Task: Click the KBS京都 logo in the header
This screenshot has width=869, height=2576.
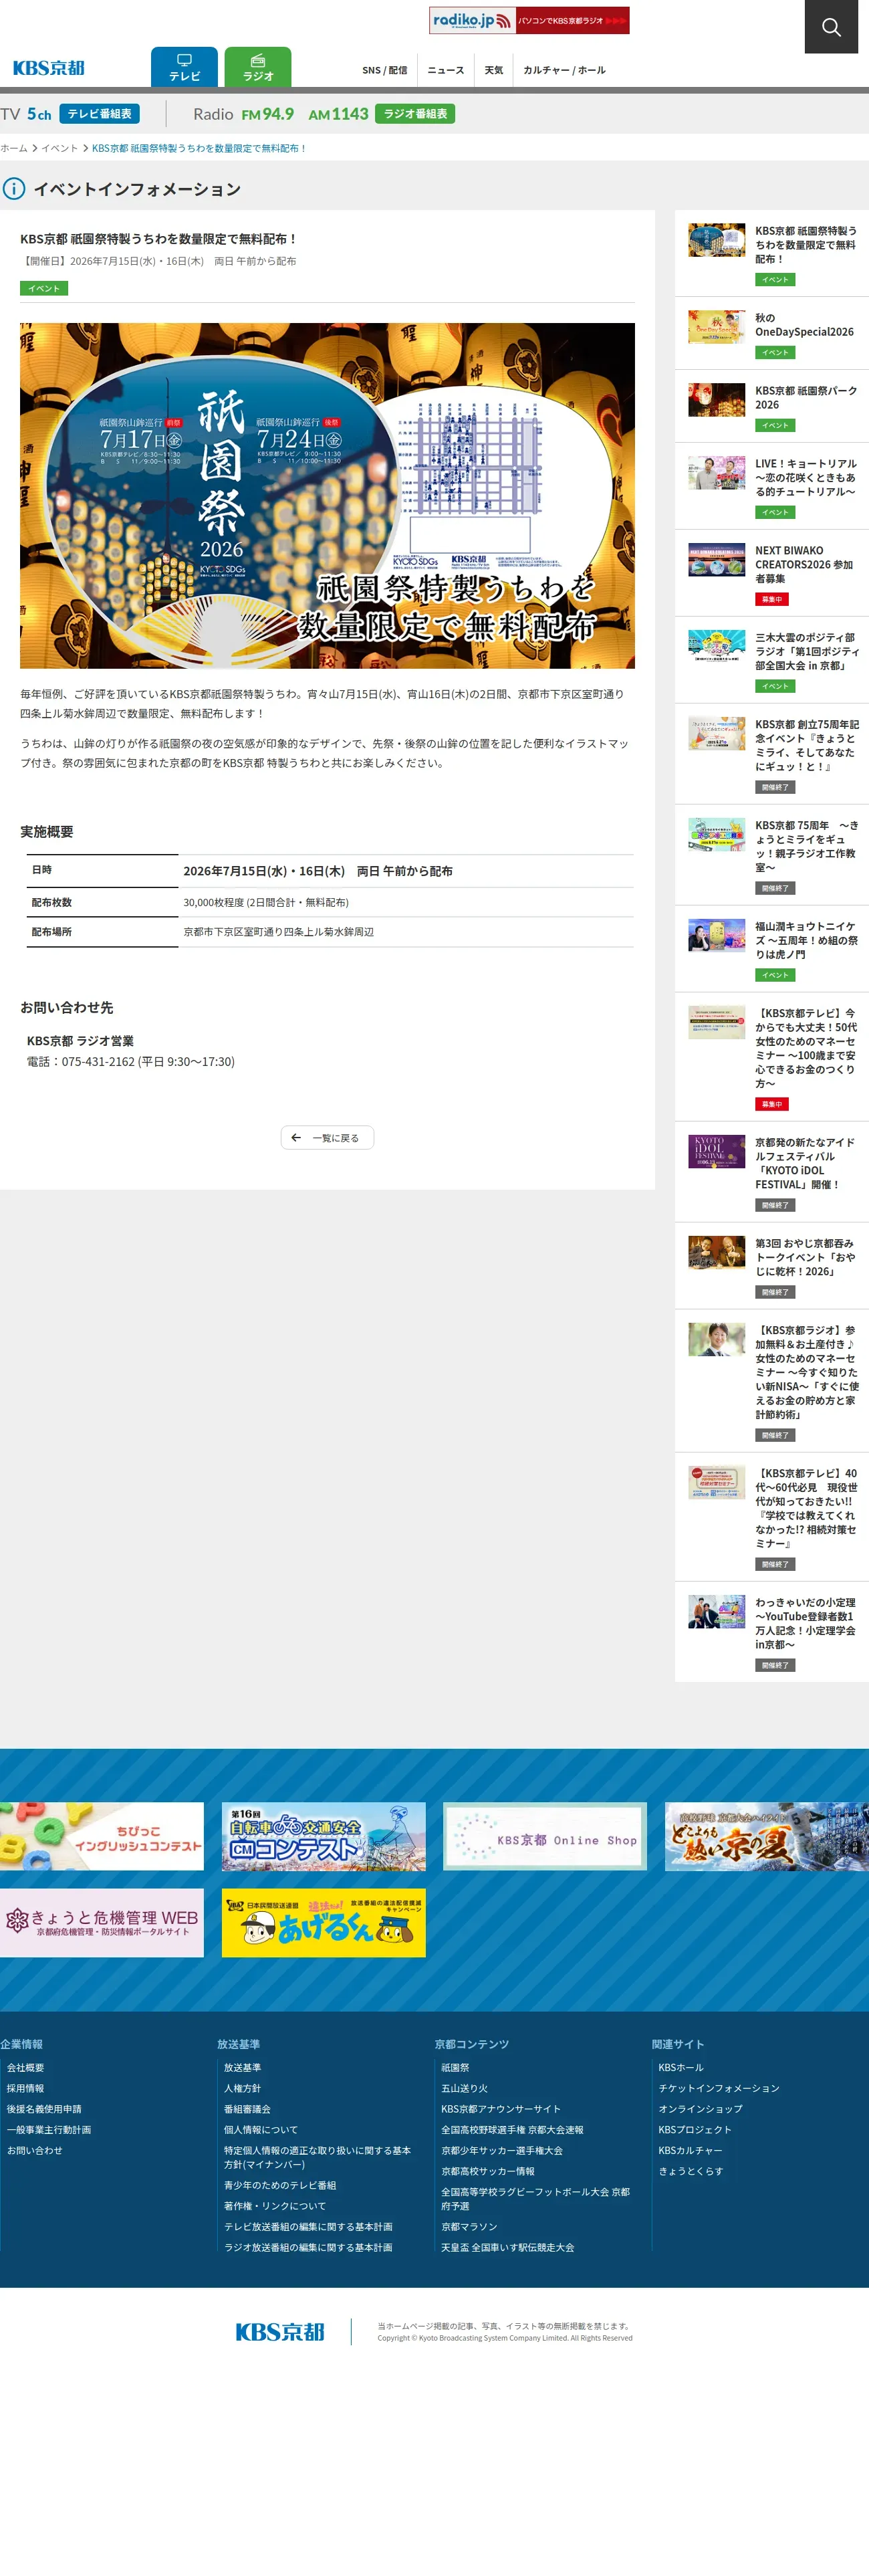Action: (48, 68)
